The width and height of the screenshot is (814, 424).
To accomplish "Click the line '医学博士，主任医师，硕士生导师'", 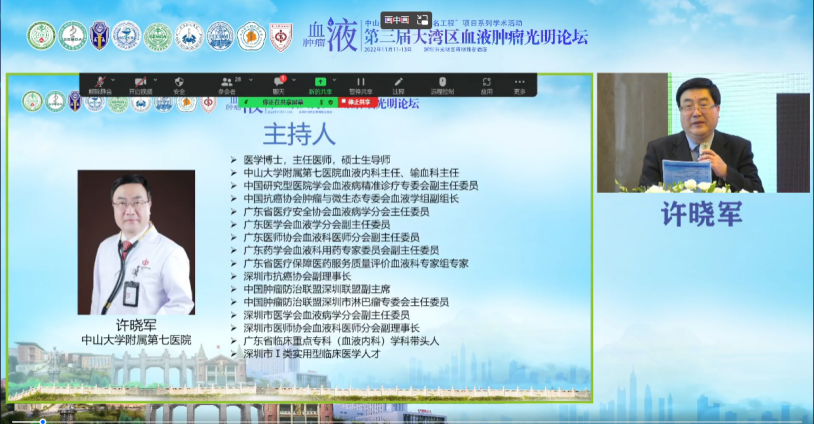I will (x=317, y=160).
